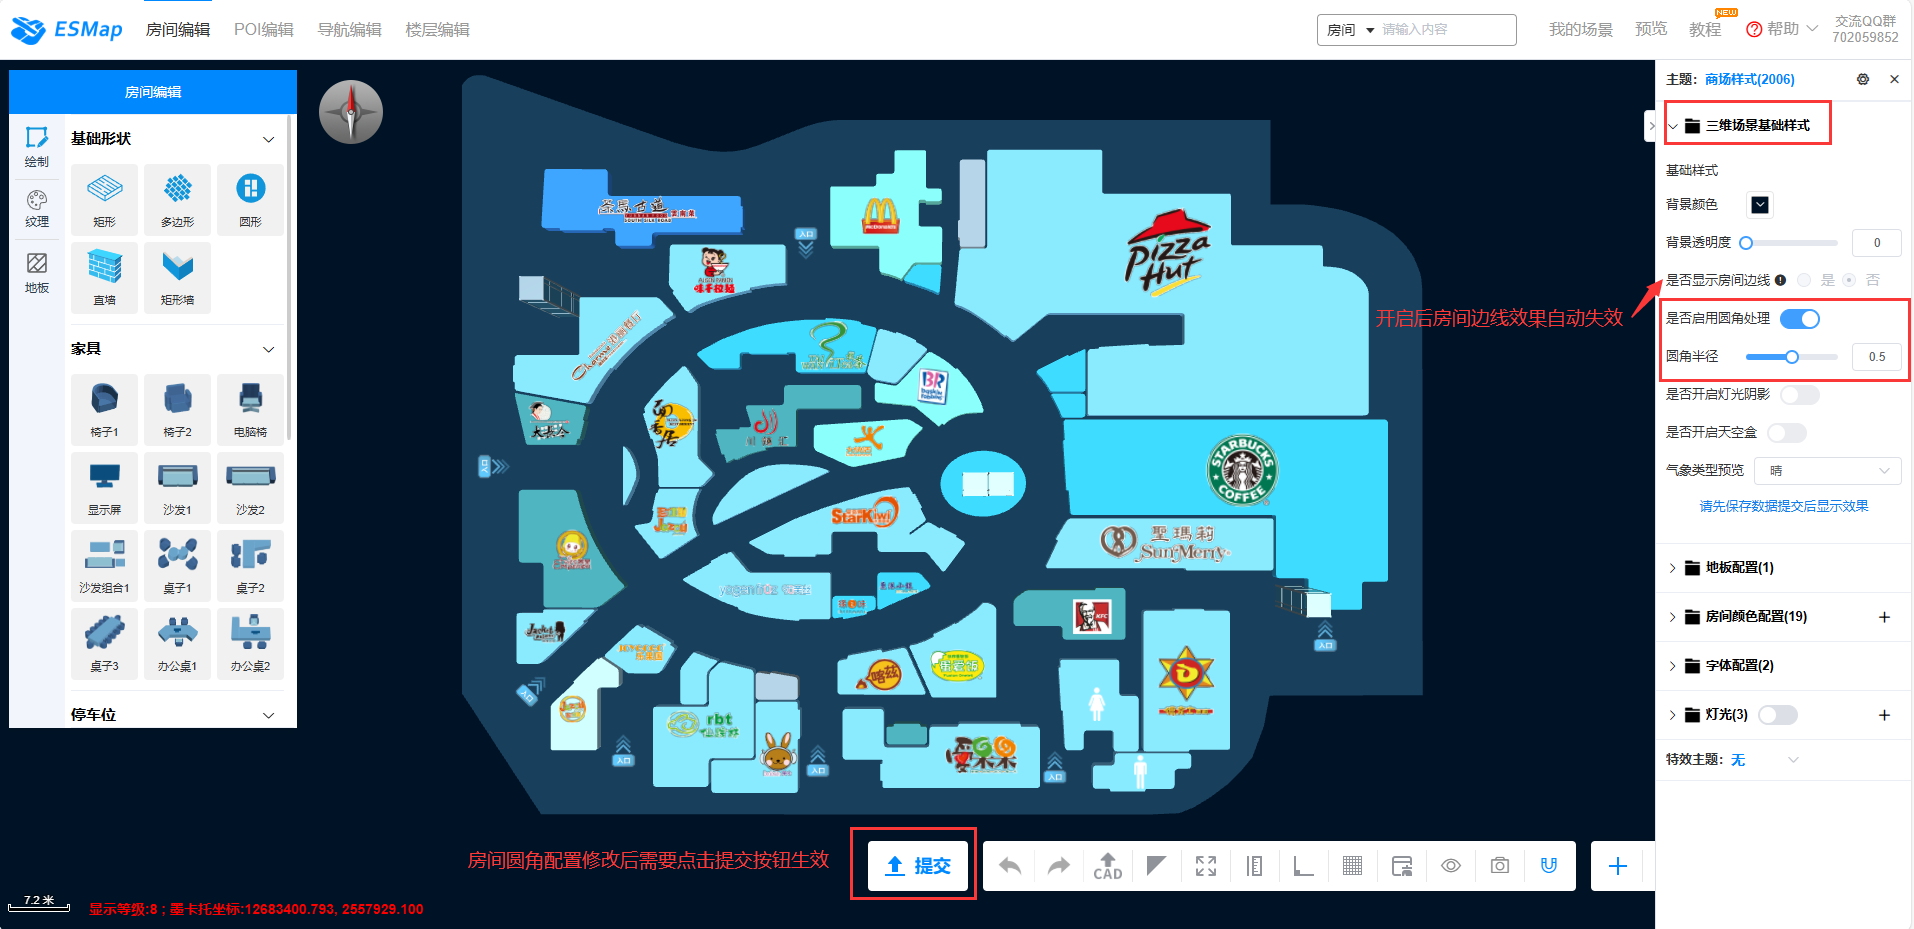Click the fullscreen expand icon
1914x929 pixels.
[1206, 866]
